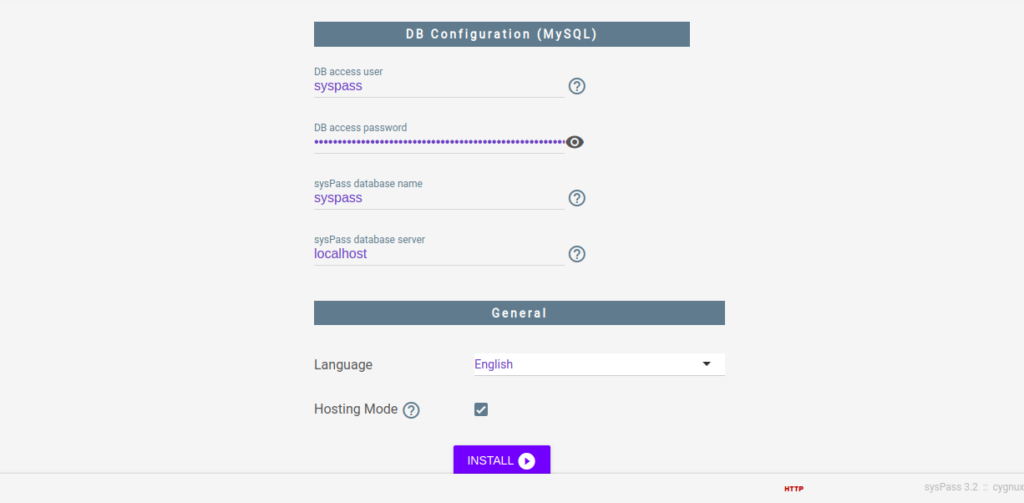Click the play icon inside Install
The width and height of the screenshot is (1024, 503).
click(526, 461)
